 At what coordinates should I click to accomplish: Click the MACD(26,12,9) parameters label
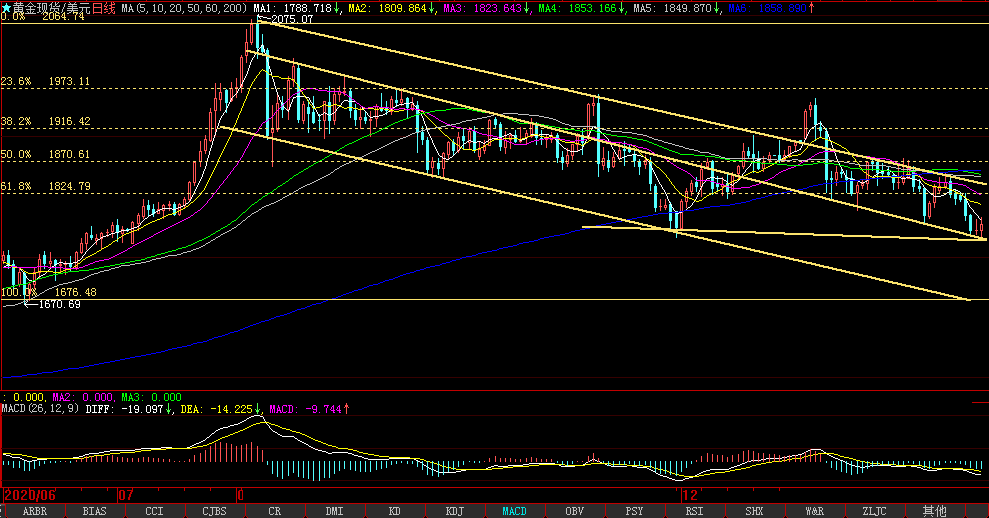click(41, 409)
